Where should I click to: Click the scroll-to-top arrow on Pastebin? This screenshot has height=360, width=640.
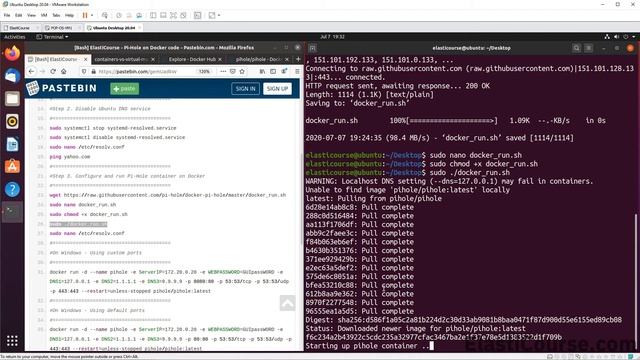point(287,303)
